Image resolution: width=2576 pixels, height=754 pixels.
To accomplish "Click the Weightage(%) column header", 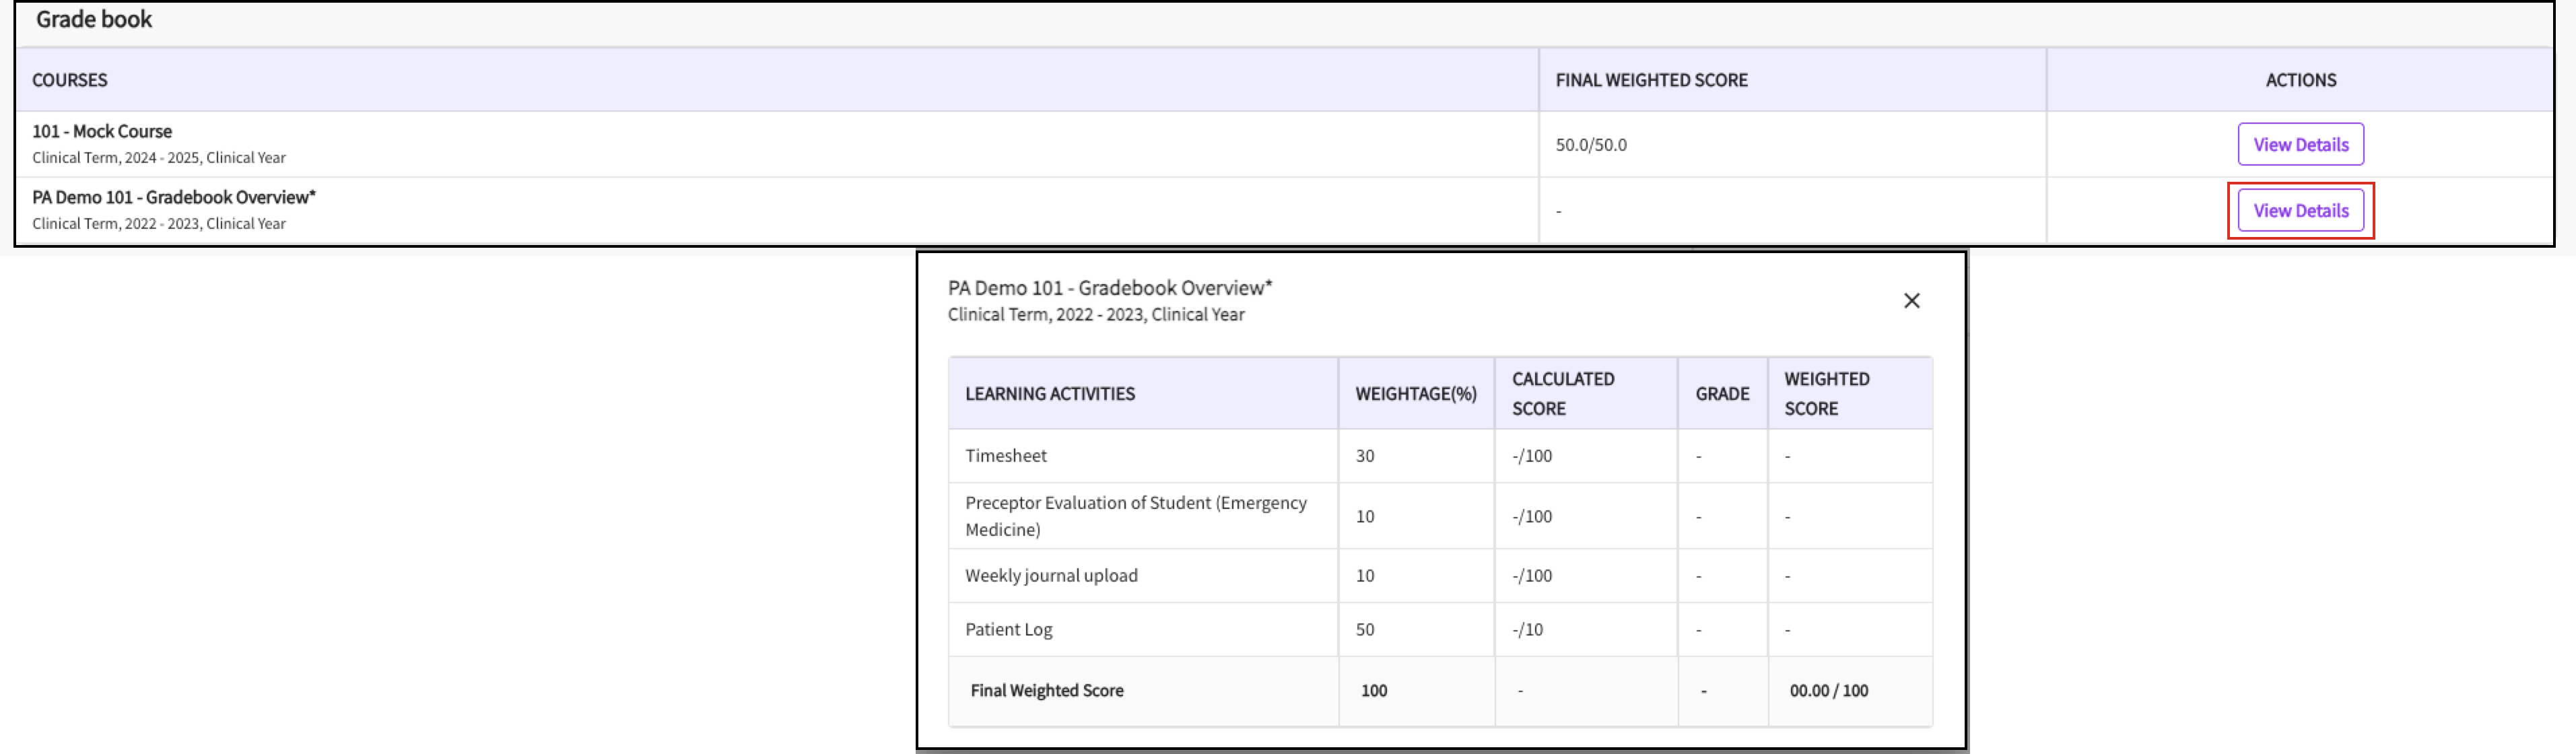I will (x=1415, y=394).
